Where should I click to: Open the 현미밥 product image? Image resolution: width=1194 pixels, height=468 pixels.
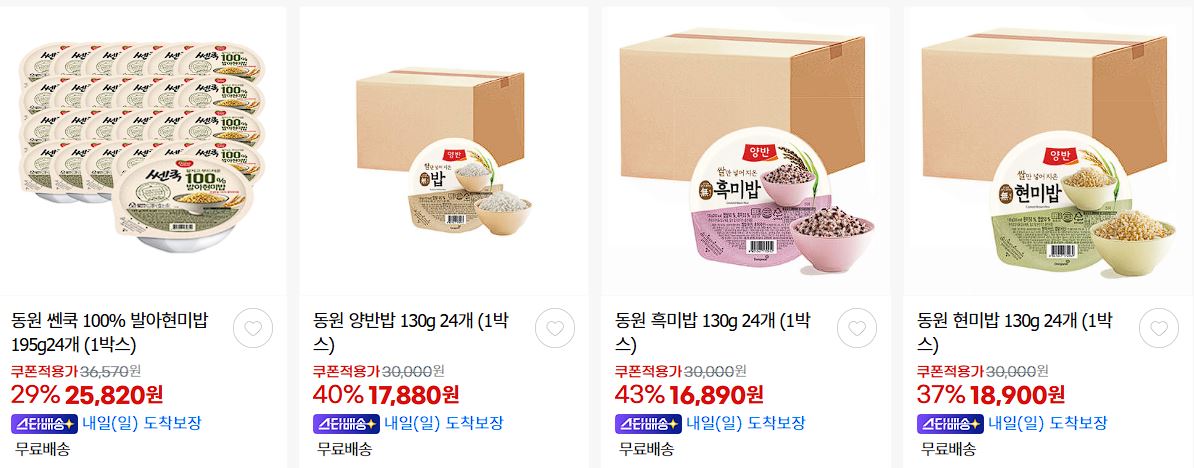tap(1049, 151)
